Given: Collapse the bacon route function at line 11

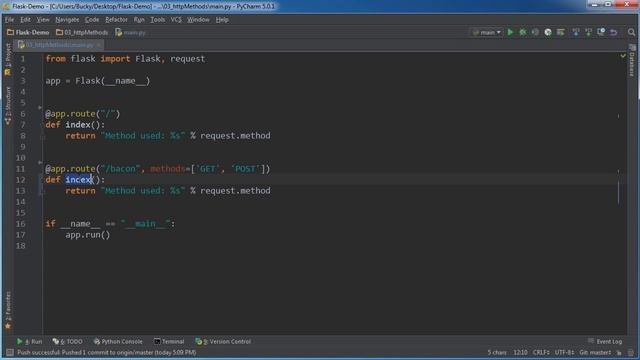Looking at the screenshot, I should click(x=40, y=162).
